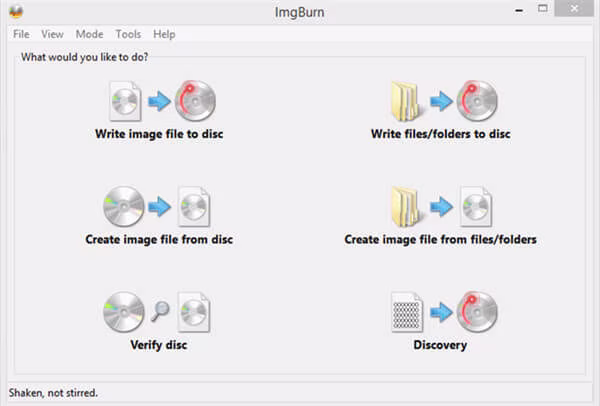Image resolution: width=600 pixels, height=406 pixels.
Task: Open the Mode menu
Action: tap(89, 34)
